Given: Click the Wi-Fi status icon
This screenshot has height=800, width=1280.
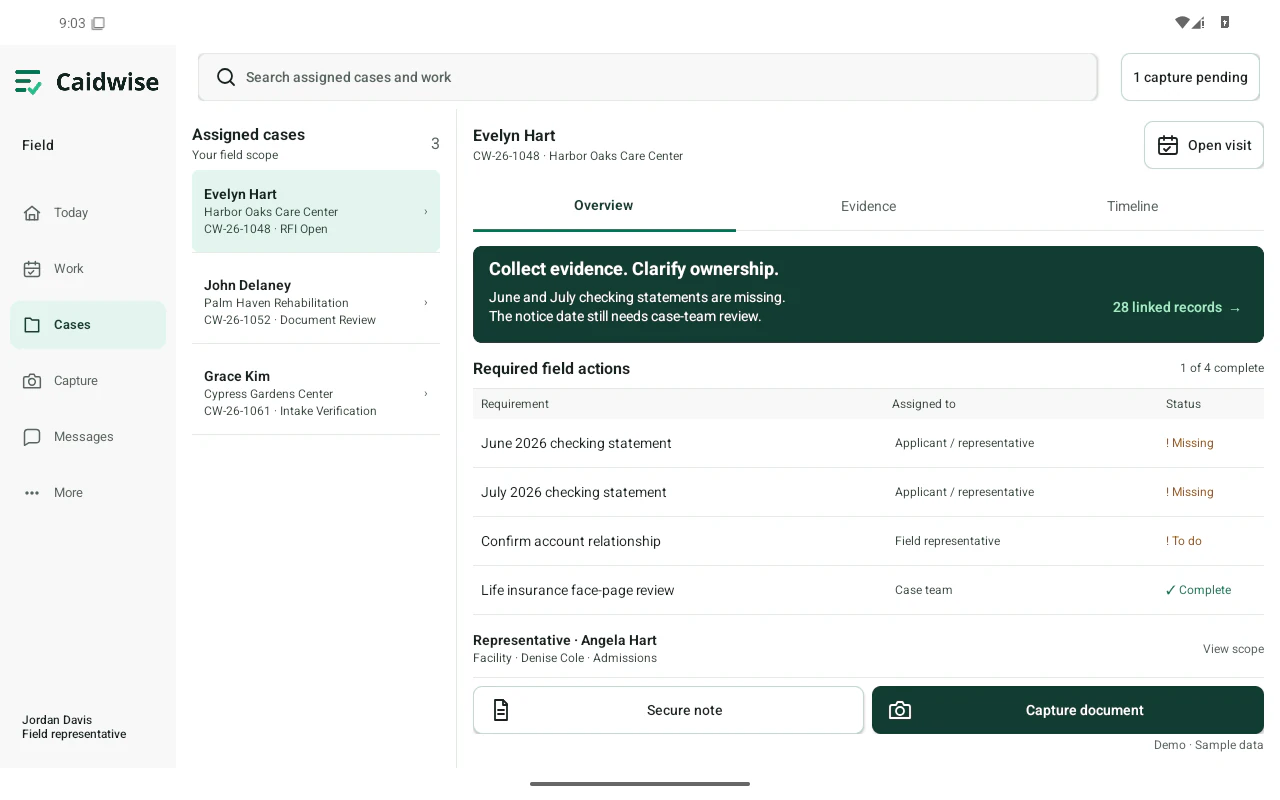Looking at the screenshot, I should pyautogui.click(x=1182, y=23).
